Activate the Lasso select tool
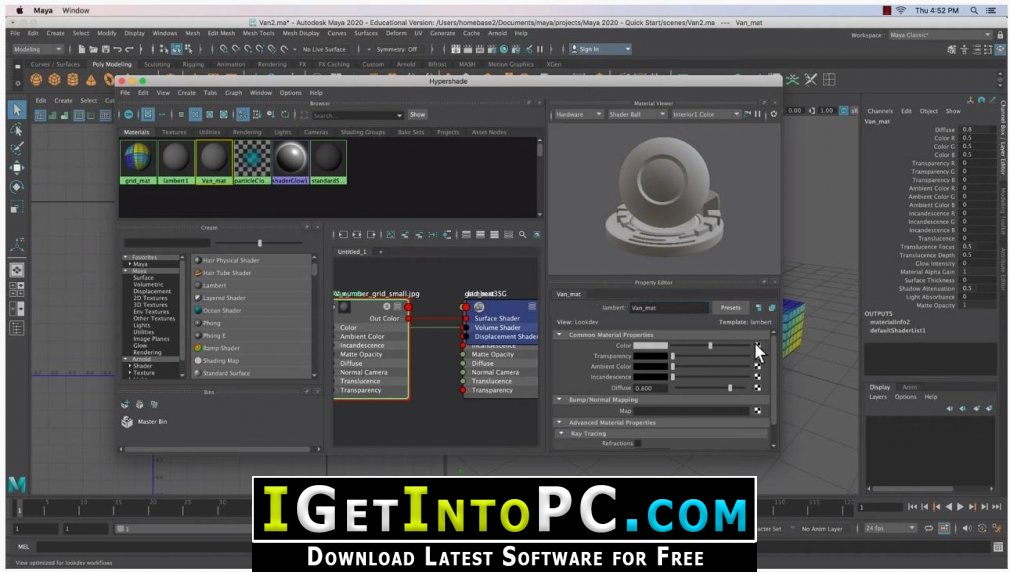 [17, 130]
